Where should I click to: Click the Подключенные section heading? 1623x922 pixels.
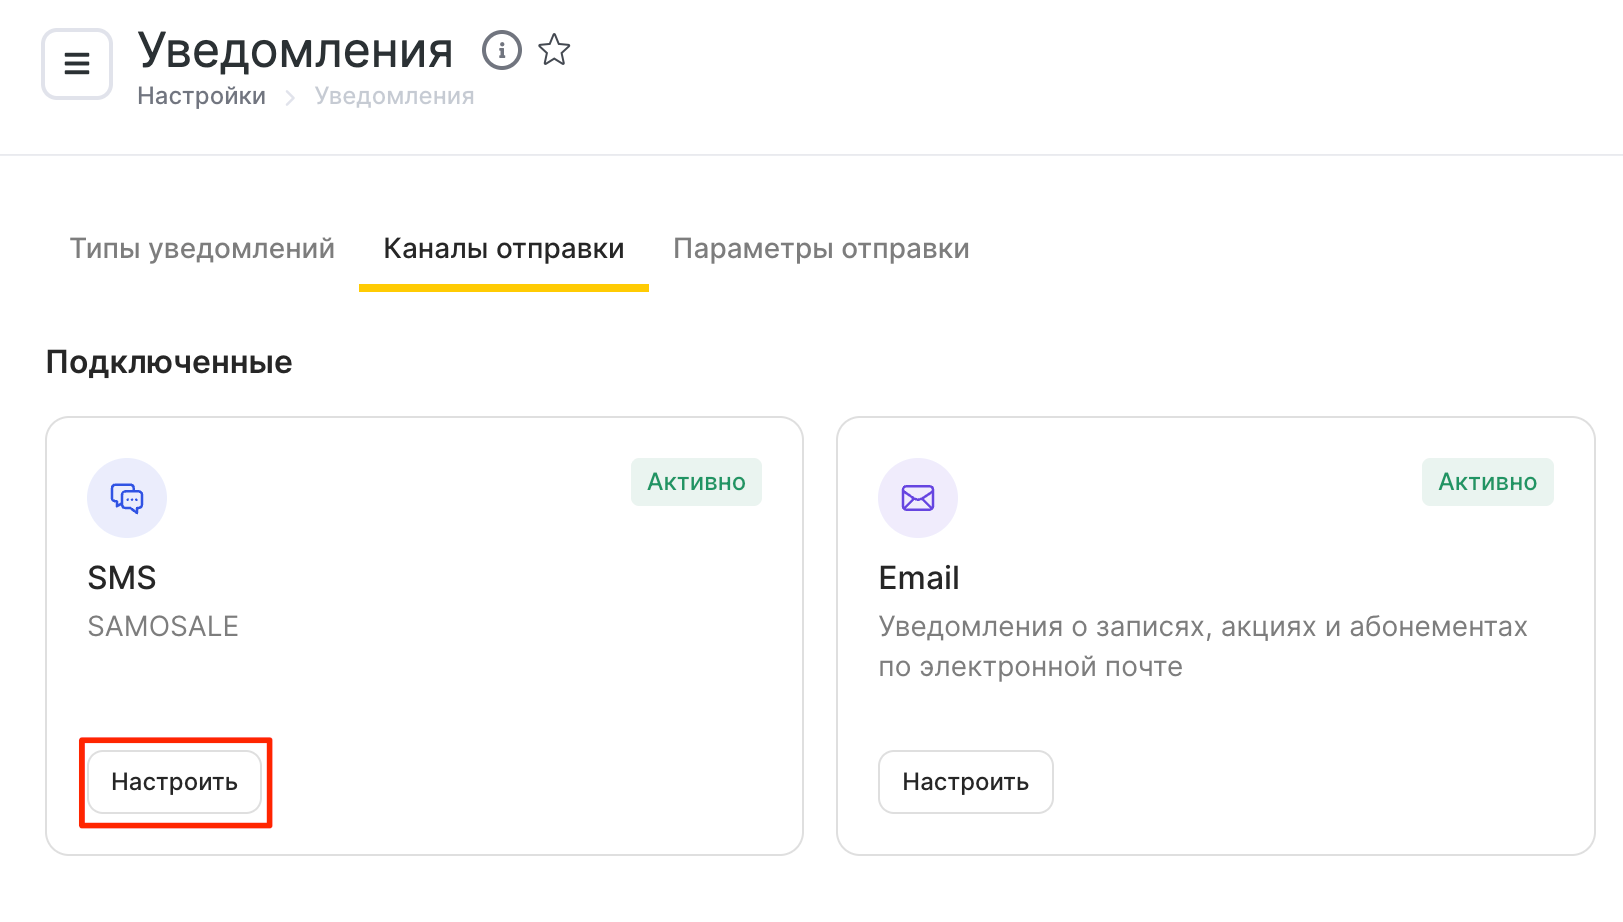pyautogui.click(x=169, y=362)
